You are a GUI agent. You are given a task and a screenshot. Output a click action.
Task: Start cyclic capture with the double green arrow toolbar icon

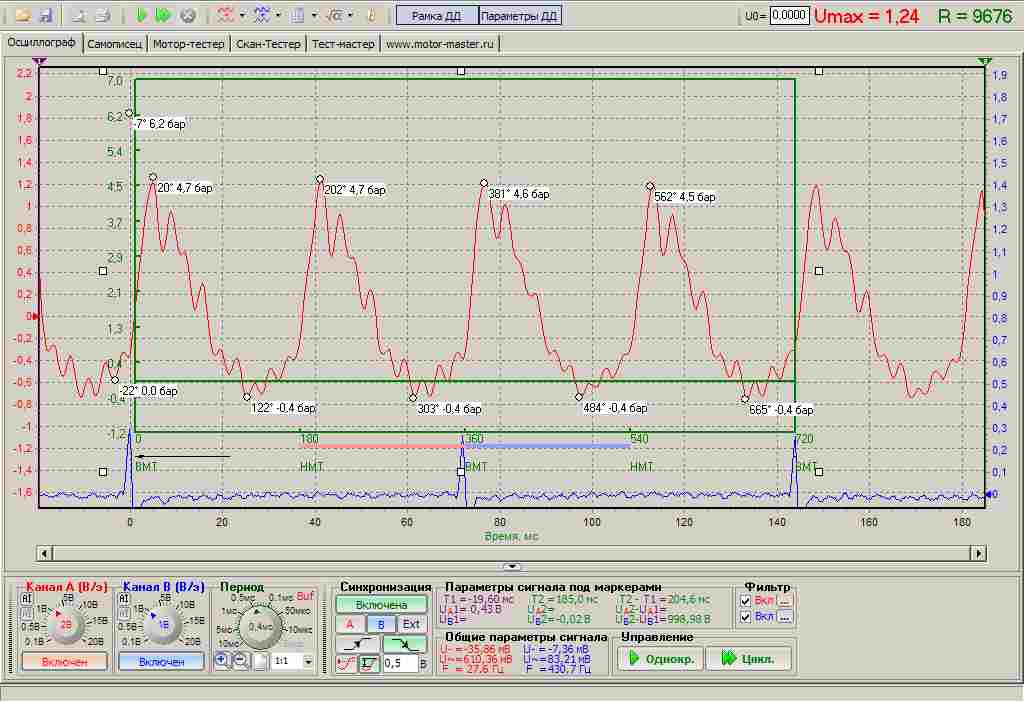pos(163,15)
